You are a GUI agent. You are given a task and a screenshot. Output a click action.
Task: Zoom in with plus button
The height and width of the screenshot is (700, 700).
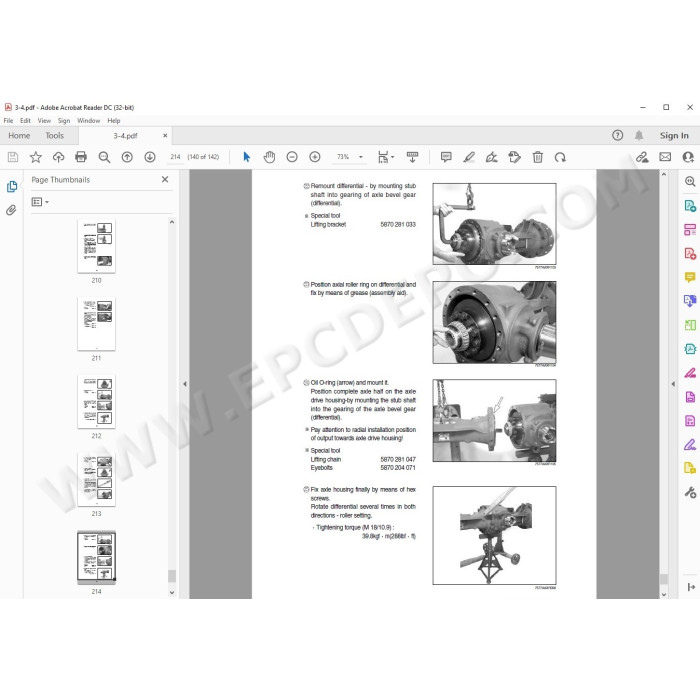tap(315, 157)
